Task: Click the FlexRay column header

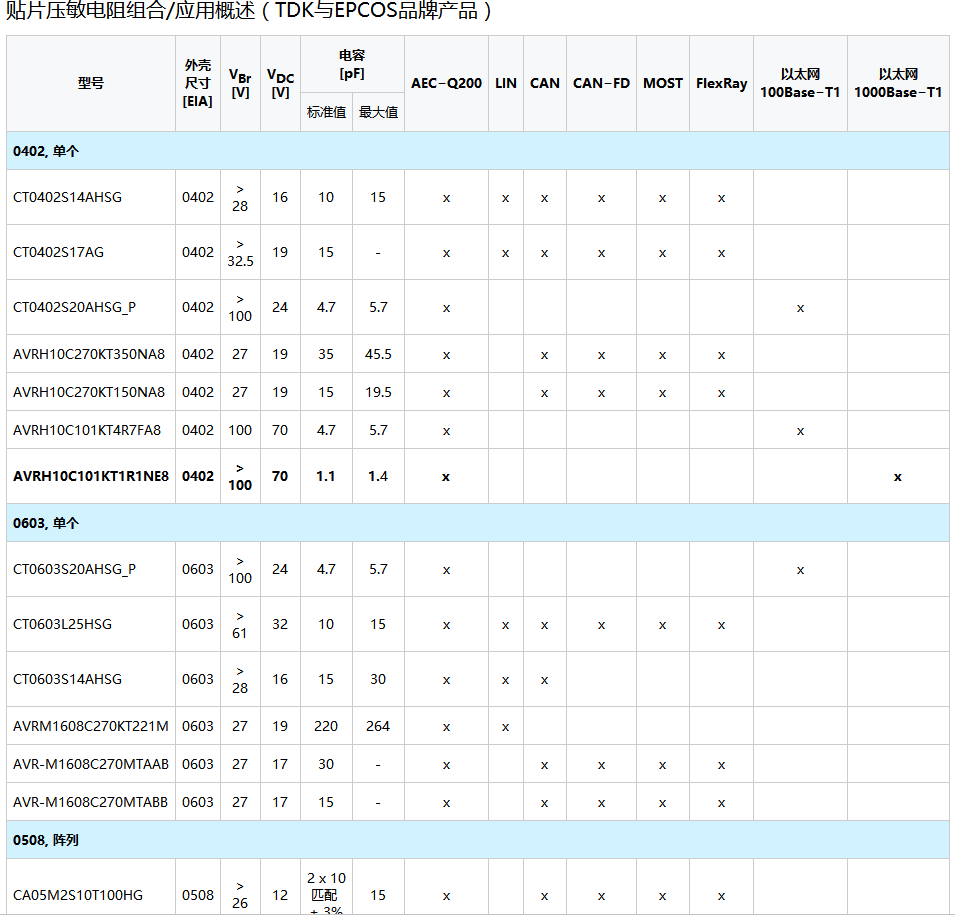Action: click(721, 83)
